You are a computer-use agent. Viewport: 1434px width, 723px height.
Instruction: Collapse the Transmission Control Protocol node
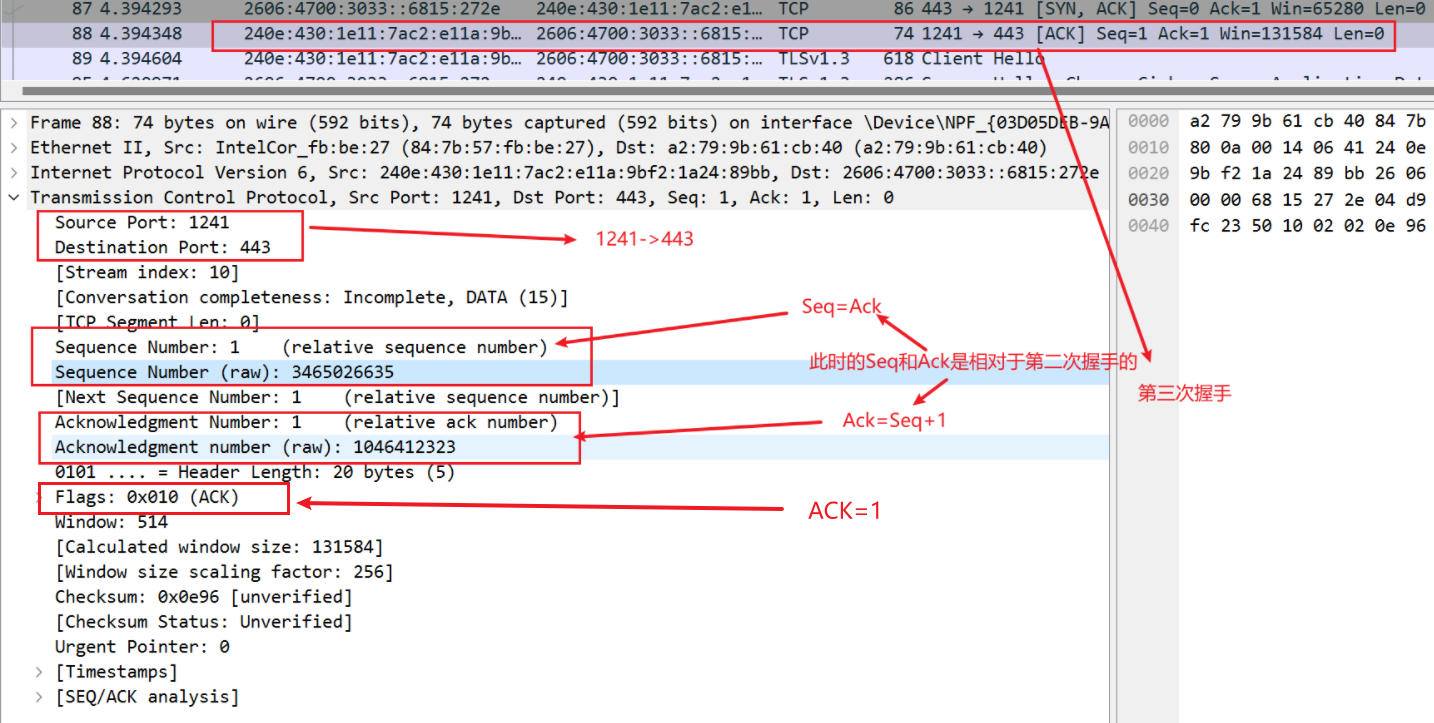[x=14, y=198]
